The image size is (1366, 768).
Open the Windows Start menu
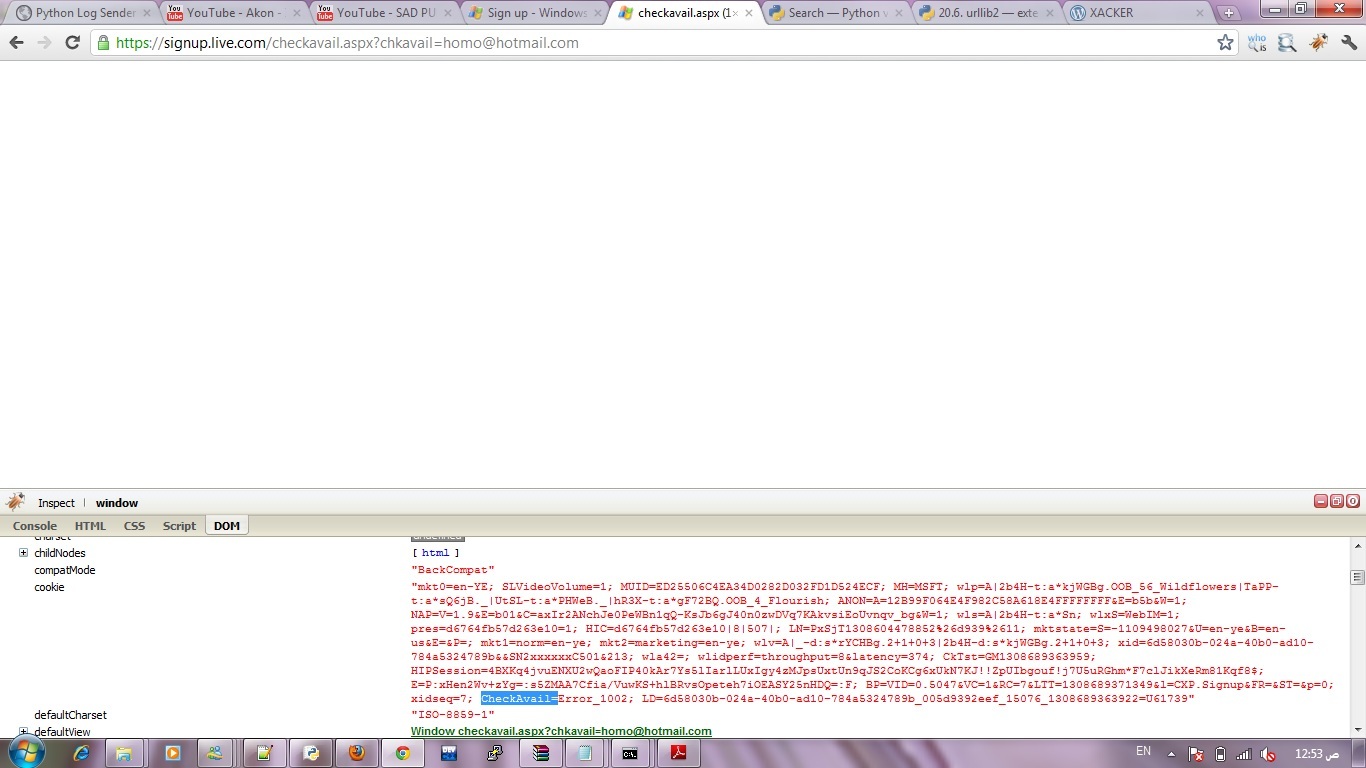click(x=24, y=752)
